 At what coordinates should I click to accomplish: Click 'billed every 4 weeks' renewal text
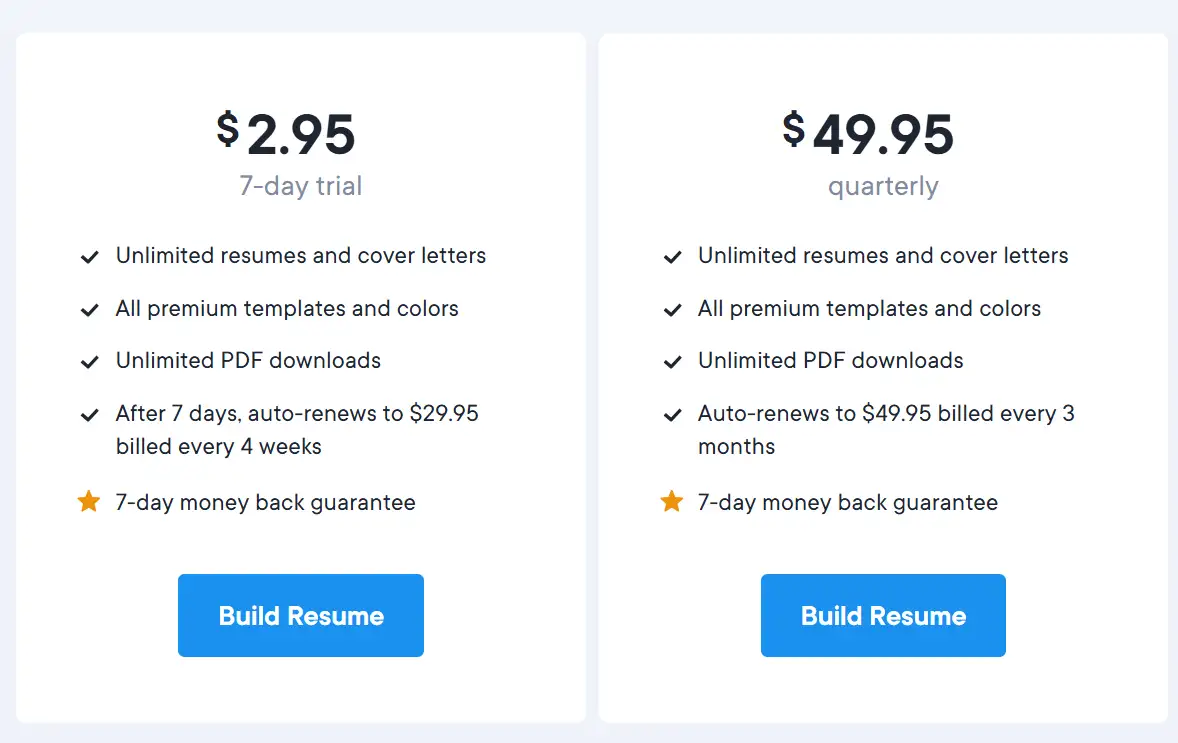(218, 446)
